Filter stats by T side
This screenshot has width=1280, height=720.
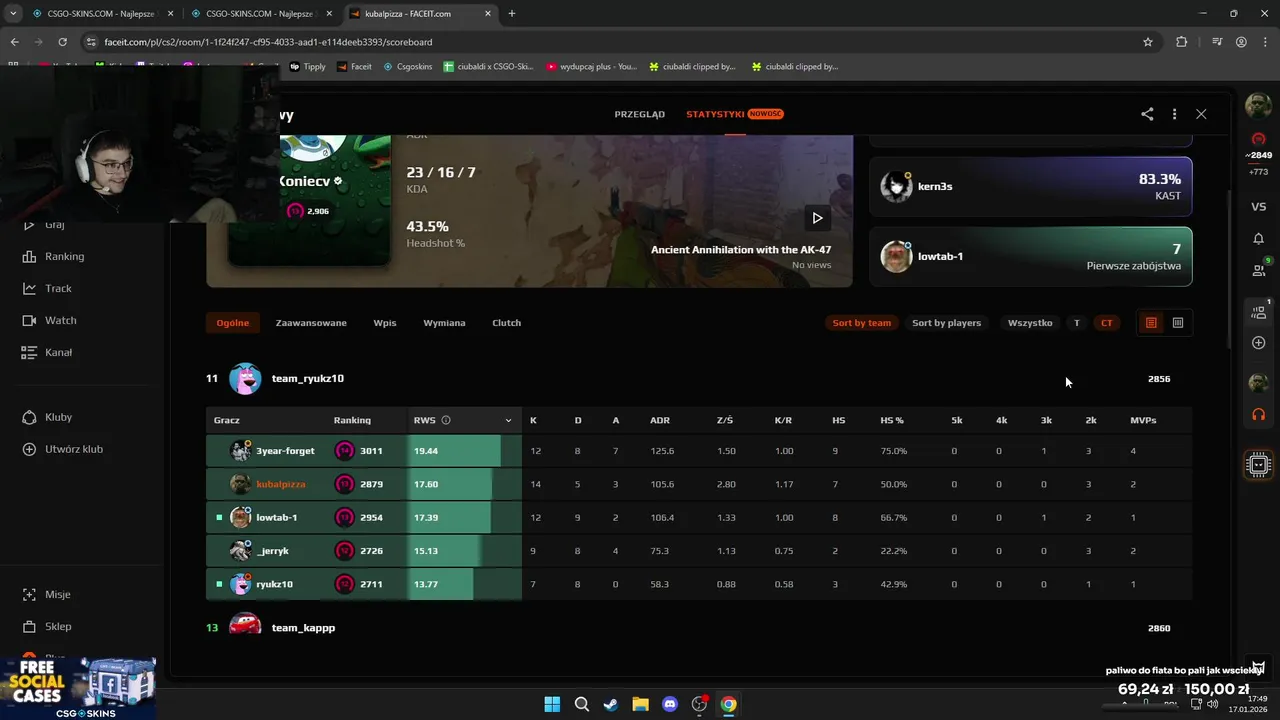coord(1077,323)
